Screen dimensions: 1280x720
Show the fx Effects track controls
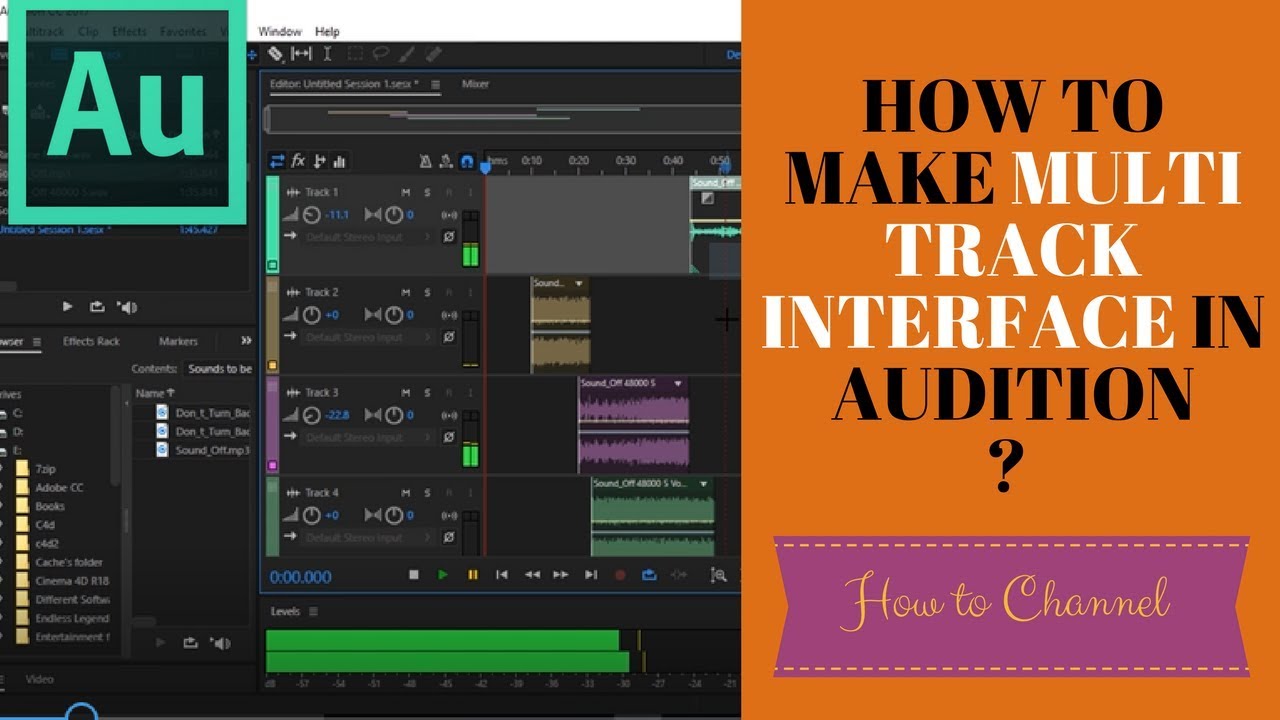pyautogui.click(x=298, y=161)
